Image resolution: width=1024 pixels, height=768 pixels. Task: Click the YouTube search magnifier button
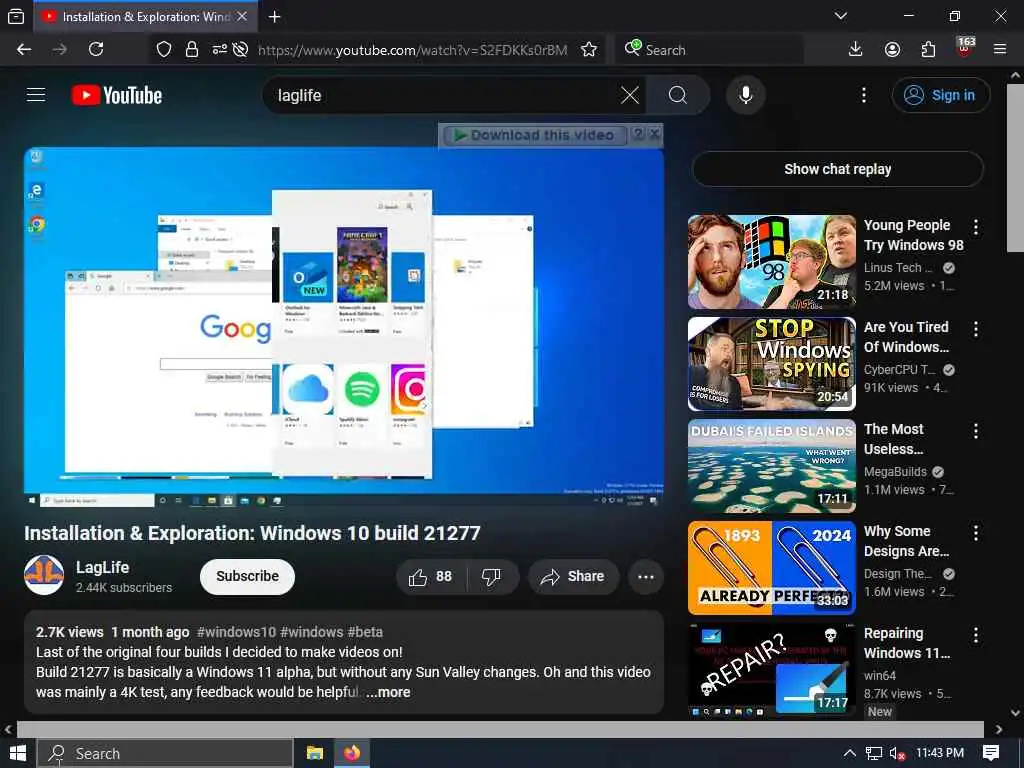(x=678, y=95)
